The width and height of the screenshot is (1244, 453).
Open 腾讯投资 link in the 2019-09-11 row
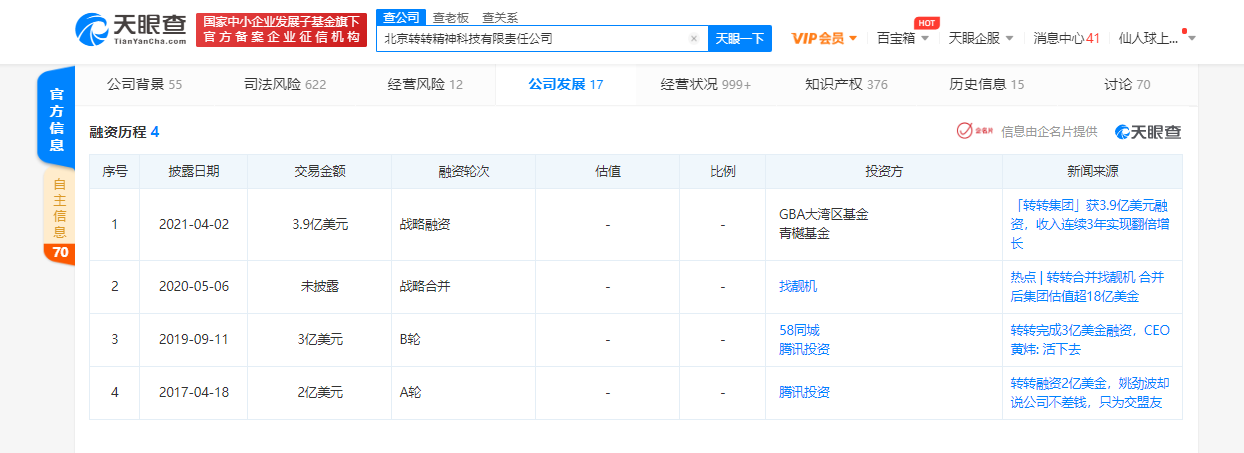coord(804,349)
